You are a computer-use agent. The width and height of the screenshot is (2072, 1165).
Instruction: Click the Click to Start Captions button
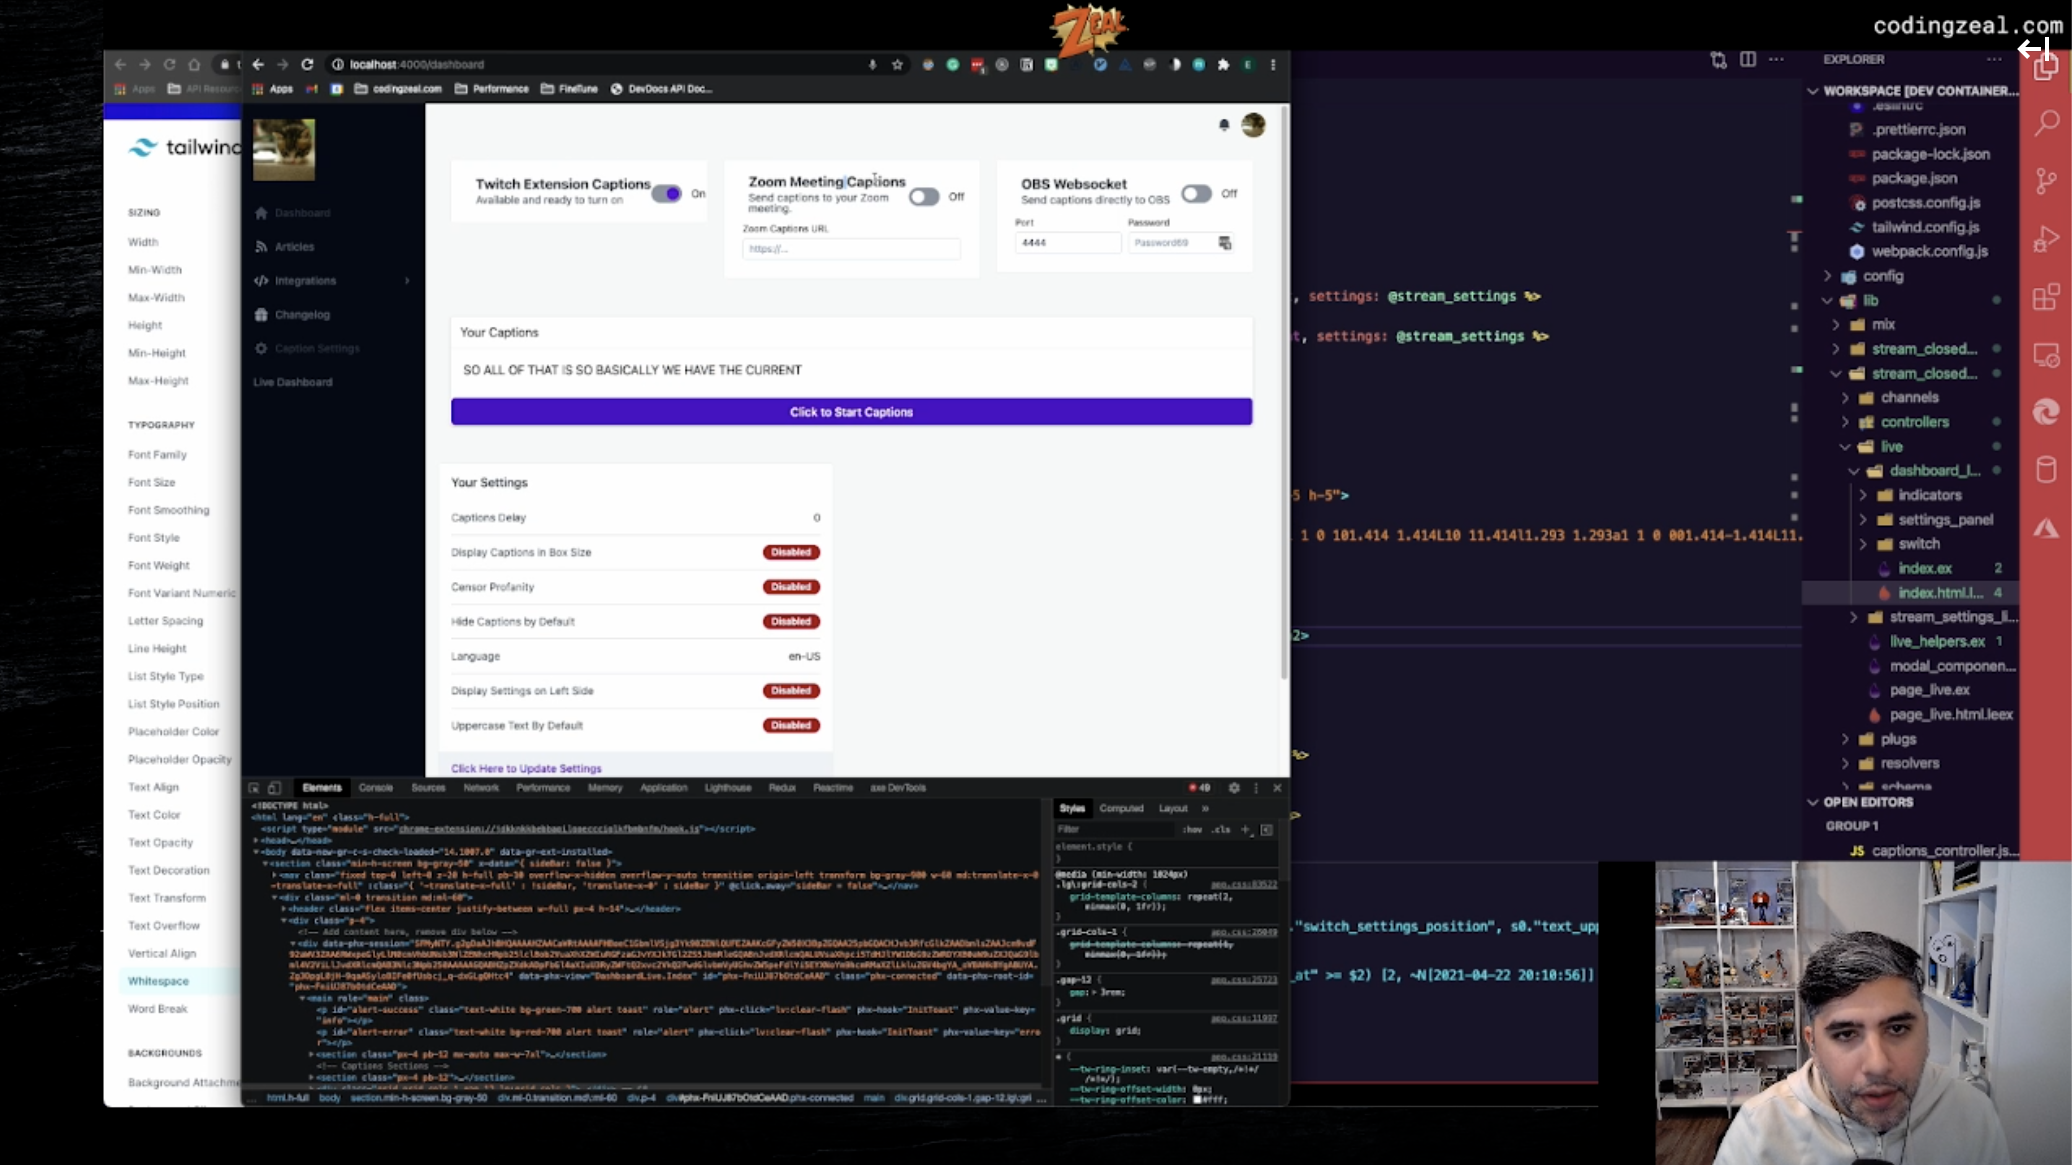[x=851, y=412]
